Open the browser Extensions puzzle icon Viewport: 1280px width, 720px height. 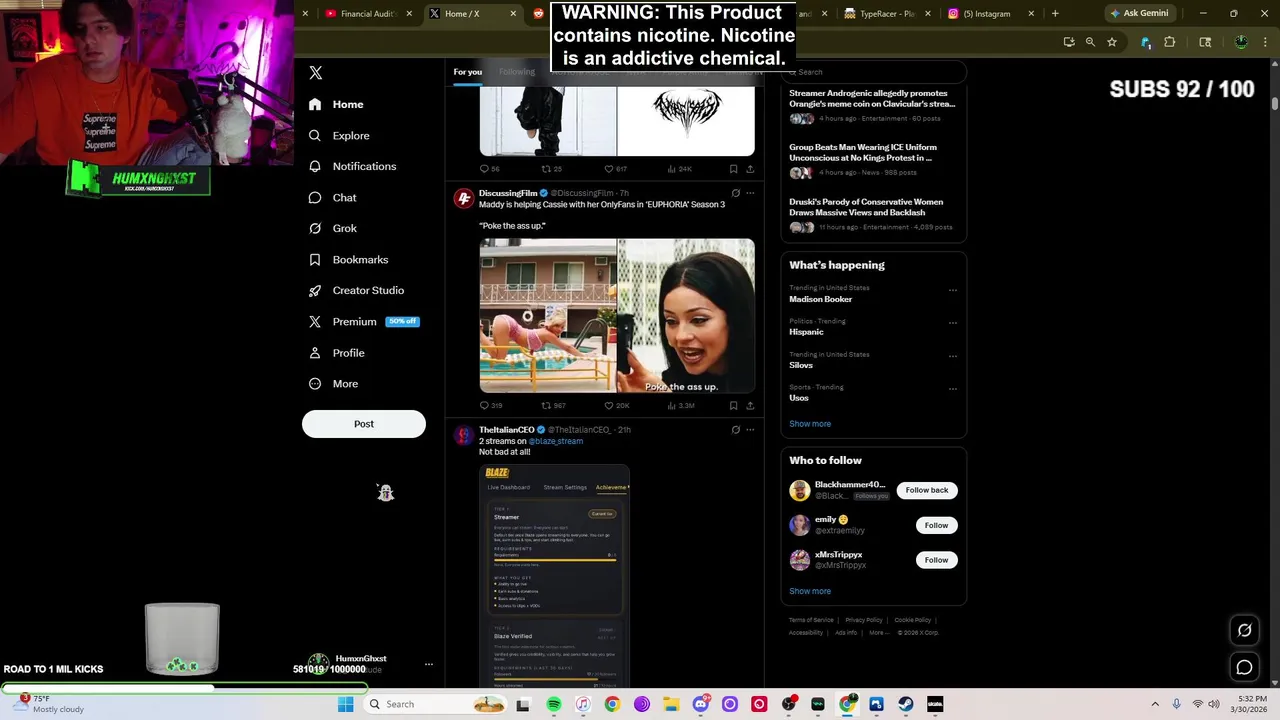pos(1170,42)
